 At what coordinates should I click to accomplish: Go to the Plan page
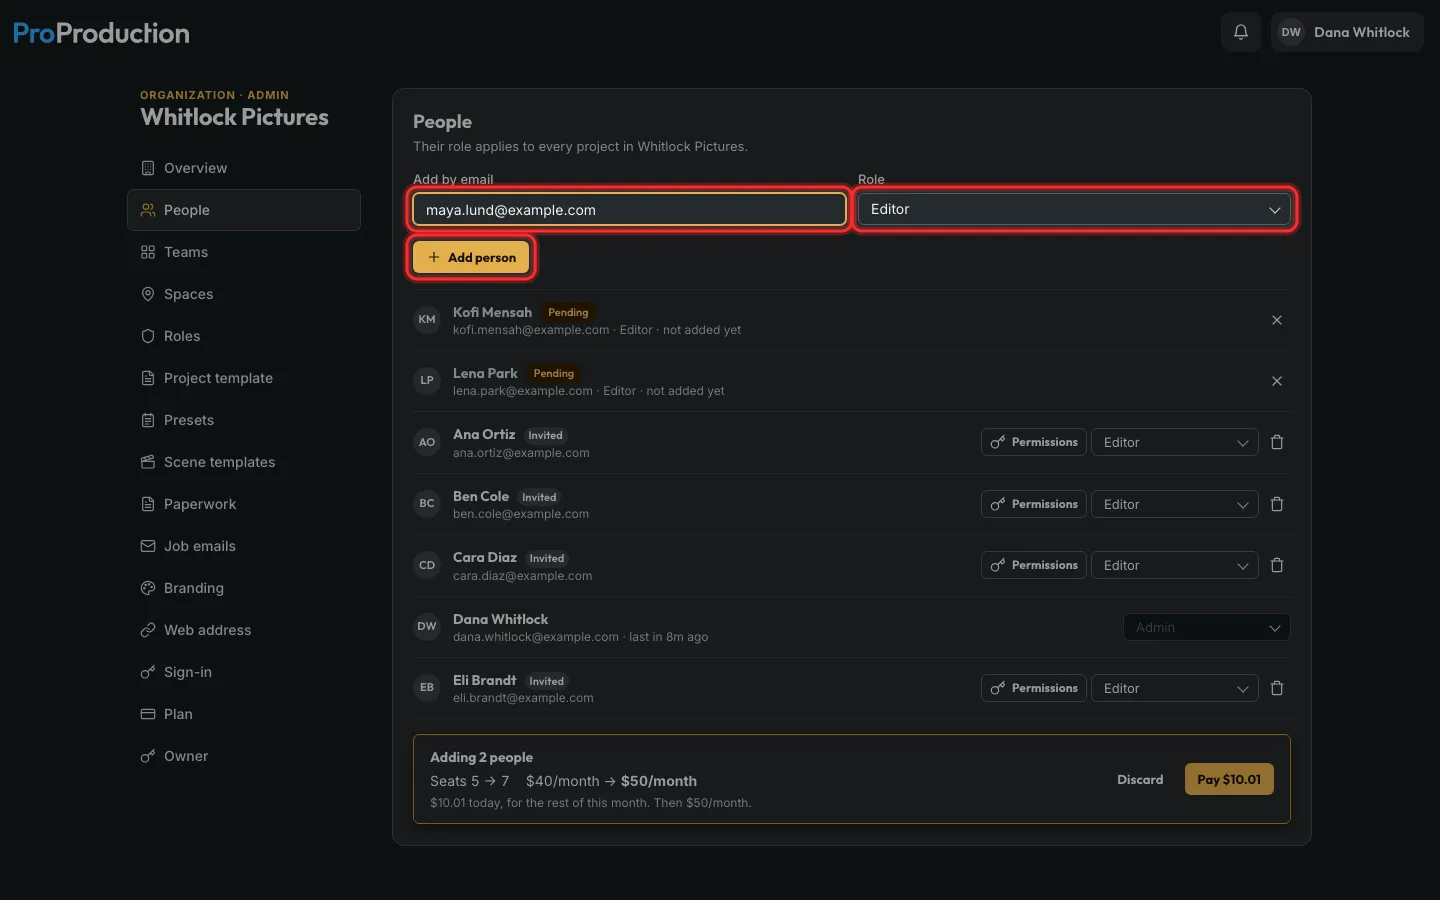point(244,714)
